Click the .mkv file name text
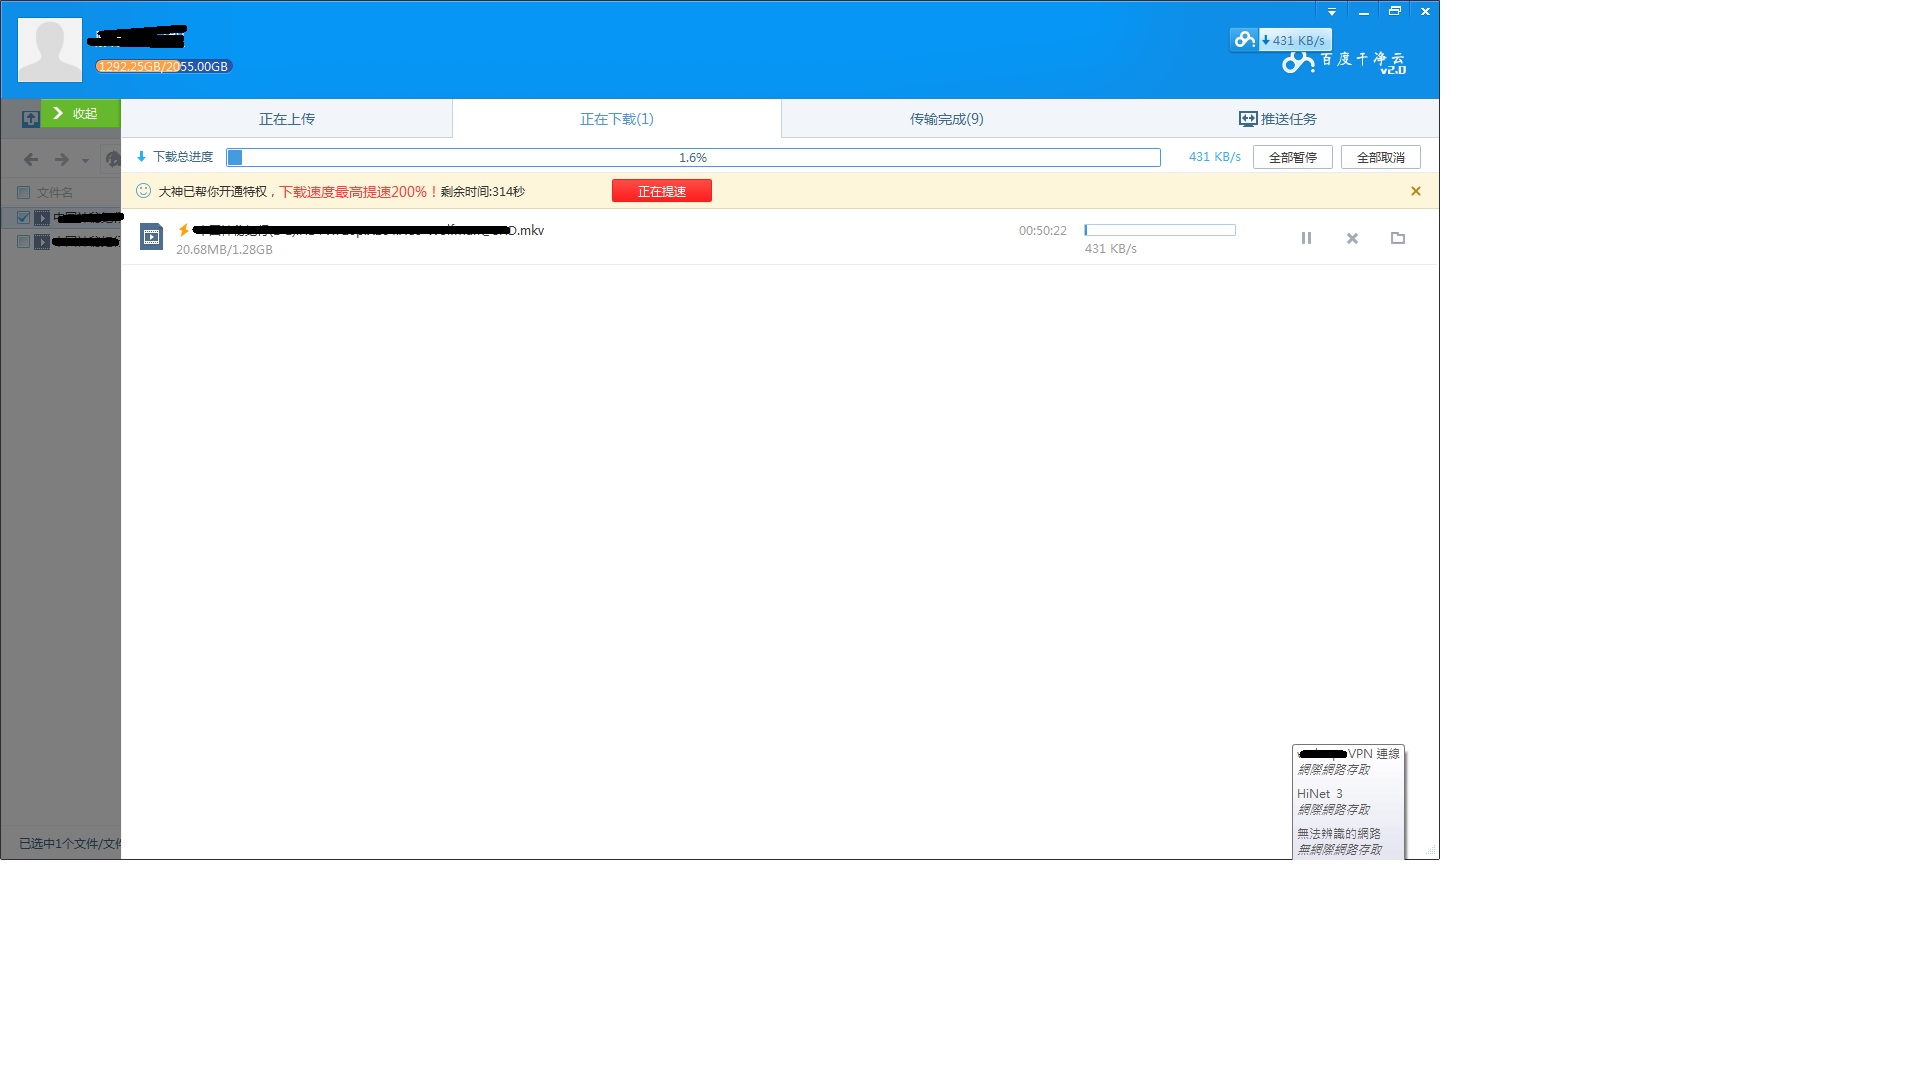The width and height of the screenshot is (1920, 1080). pyautogui.click(x=368, y=230)
